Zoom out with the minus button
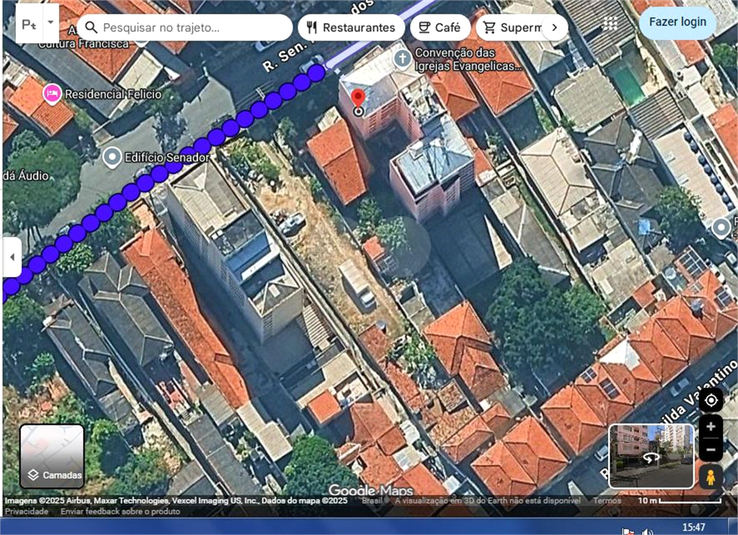Image resolution: width=738 pixels, height=535 pixels. click(711, 449)
